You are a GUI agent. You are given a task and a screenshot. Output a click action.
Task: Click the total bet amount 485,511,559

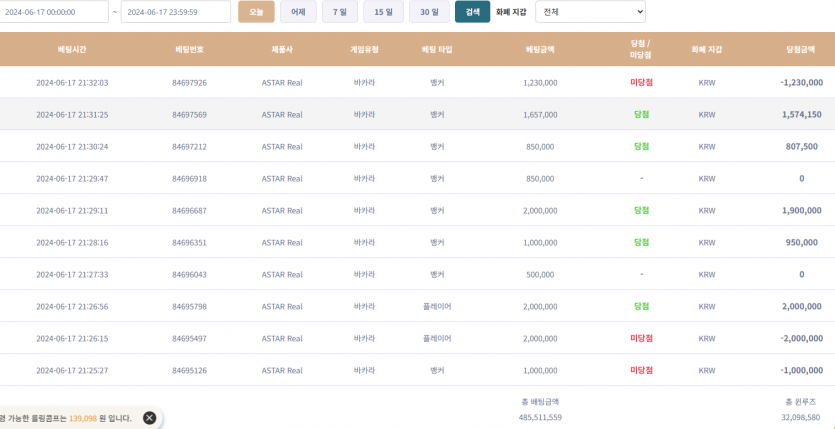[540, 418]
